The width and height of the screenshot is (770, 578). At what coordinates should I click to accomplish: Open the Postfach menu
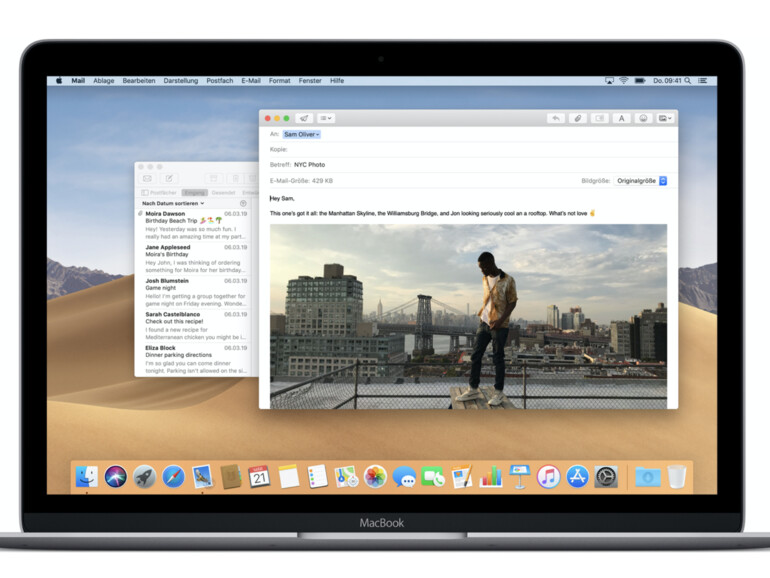(220, 81)
